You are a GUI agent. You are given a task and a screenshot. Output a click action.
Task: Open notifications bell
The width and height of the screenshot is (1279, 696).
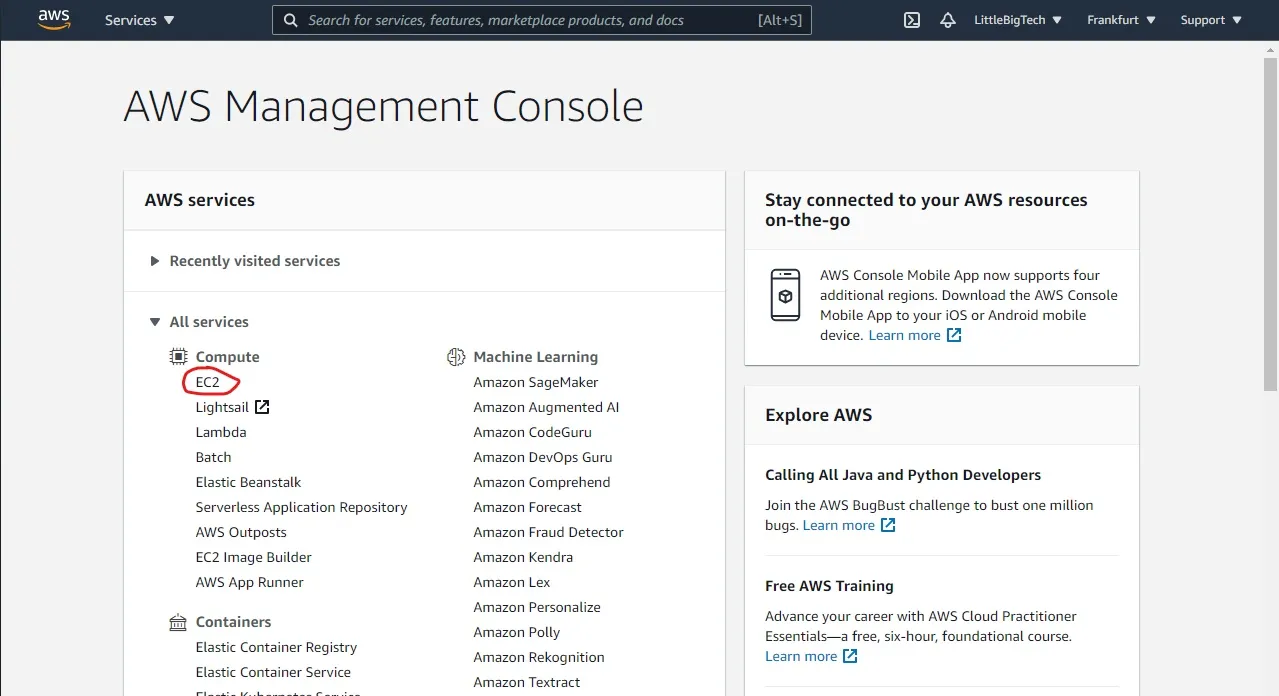pos(948,20)
